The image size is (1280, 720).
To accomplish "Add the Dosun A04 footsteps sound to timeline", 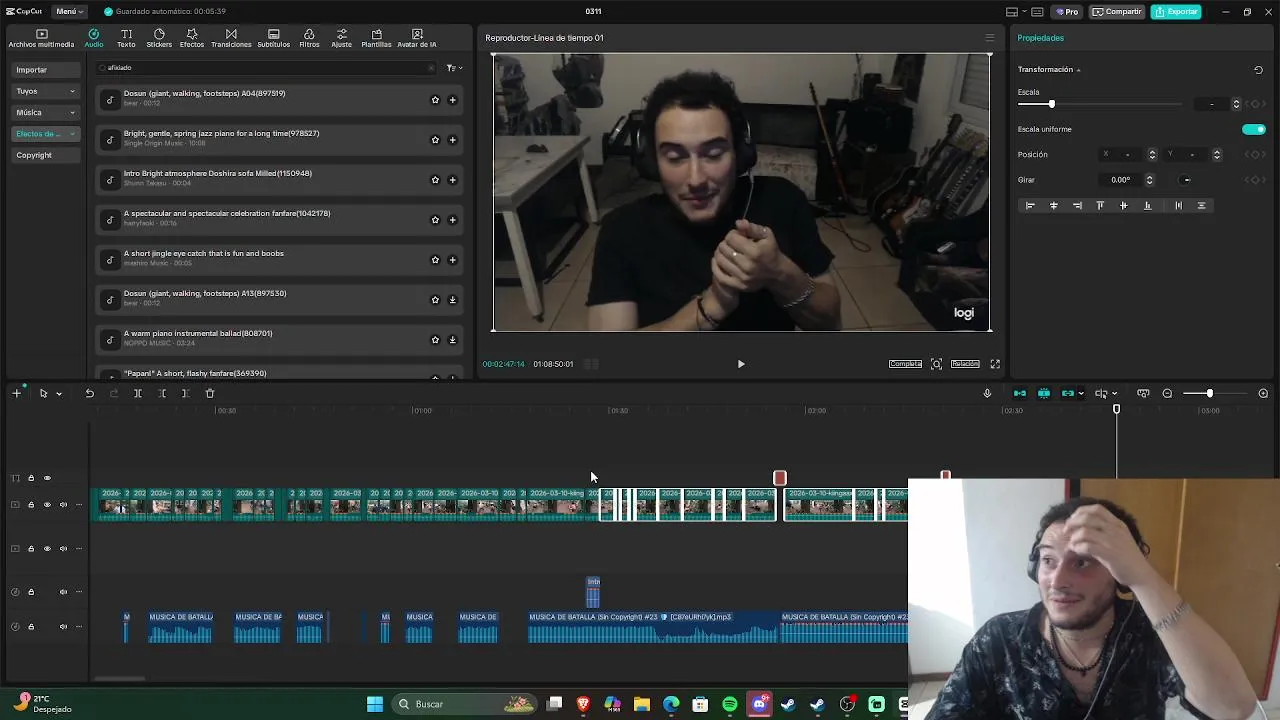I will coord(452,100).
